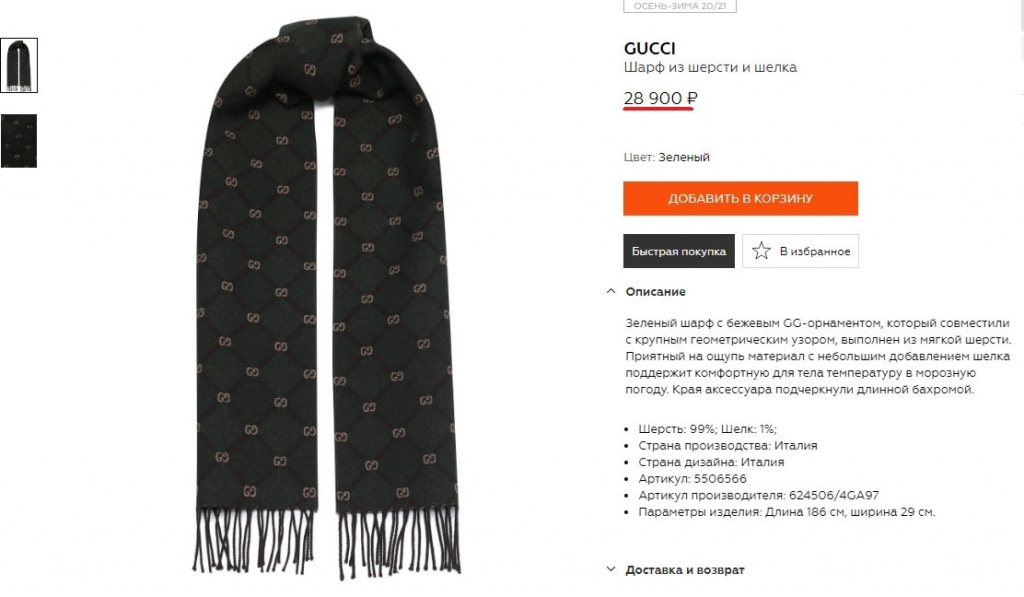Click the Описание section title
Image resolution: width=1024 pixels, height=597 pixels.
point(656,291)
